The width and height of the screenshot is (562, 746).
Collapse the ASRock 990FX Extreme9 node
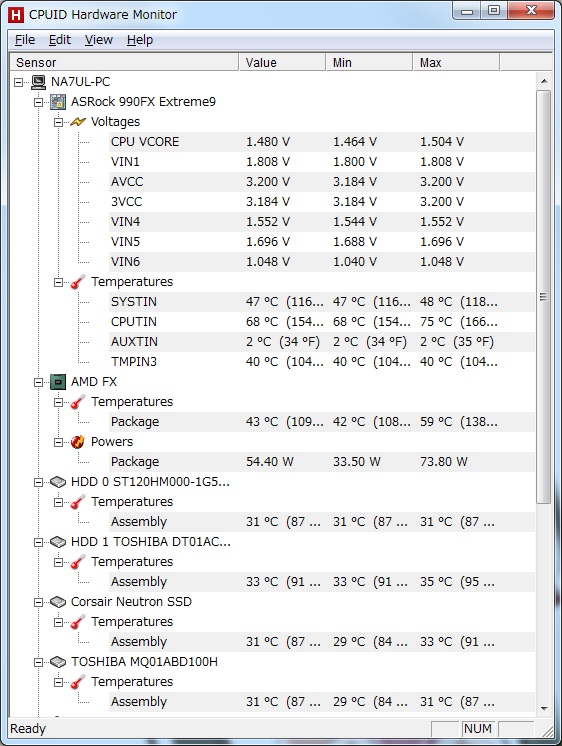39,102
